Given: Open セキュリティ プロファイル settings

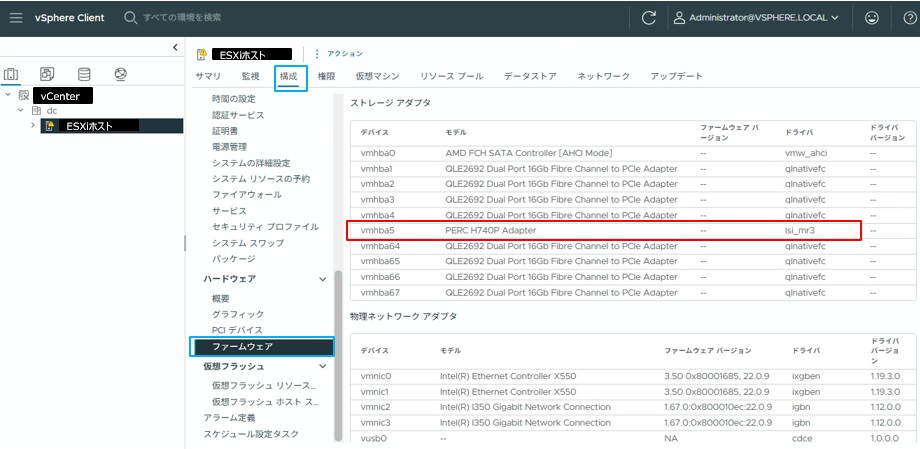Looking at the screenshot, I should tap(265, 227).
